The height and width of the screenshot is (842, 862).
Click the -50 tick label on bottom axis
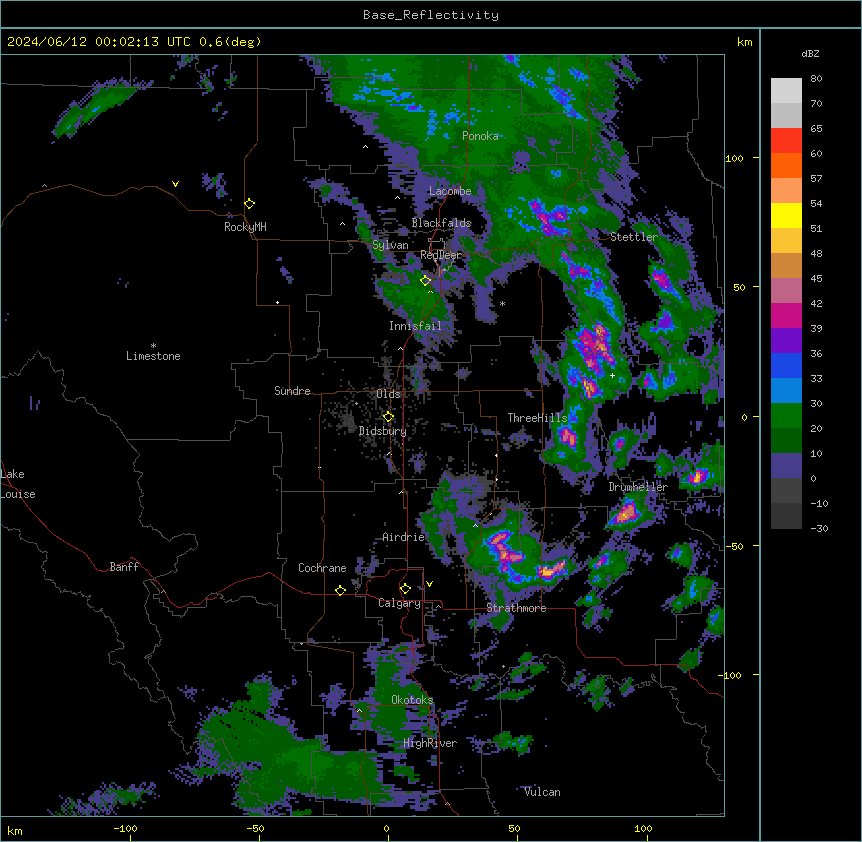tap(255, 828)
